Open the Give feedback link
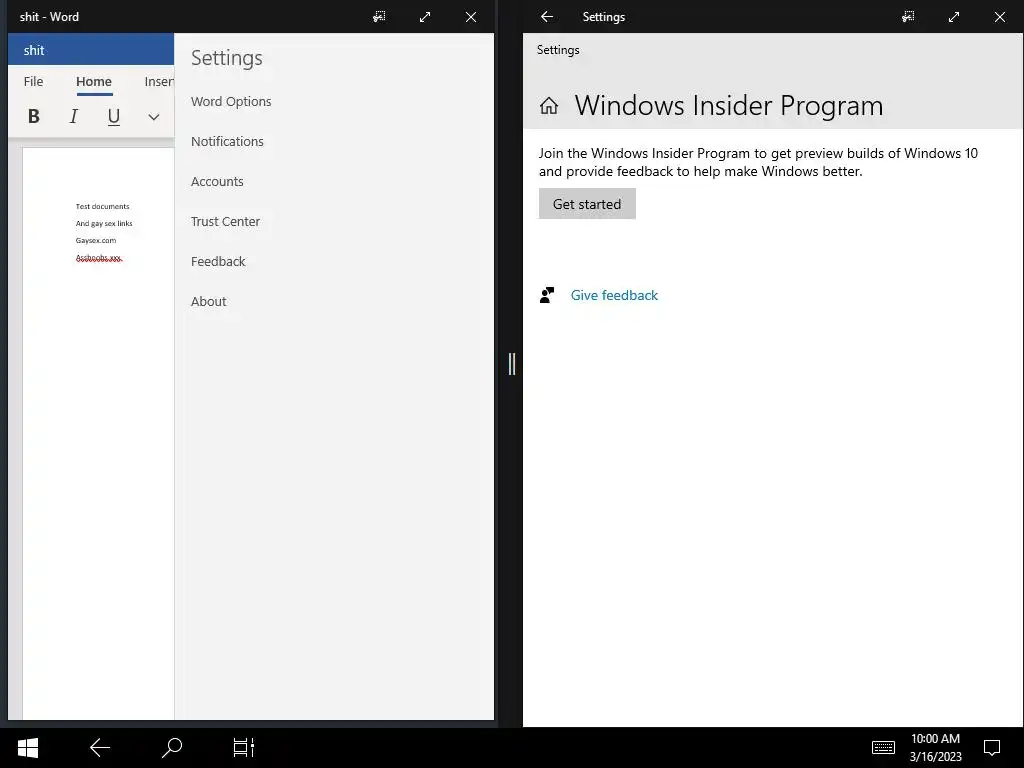 (x=614, y=295)
